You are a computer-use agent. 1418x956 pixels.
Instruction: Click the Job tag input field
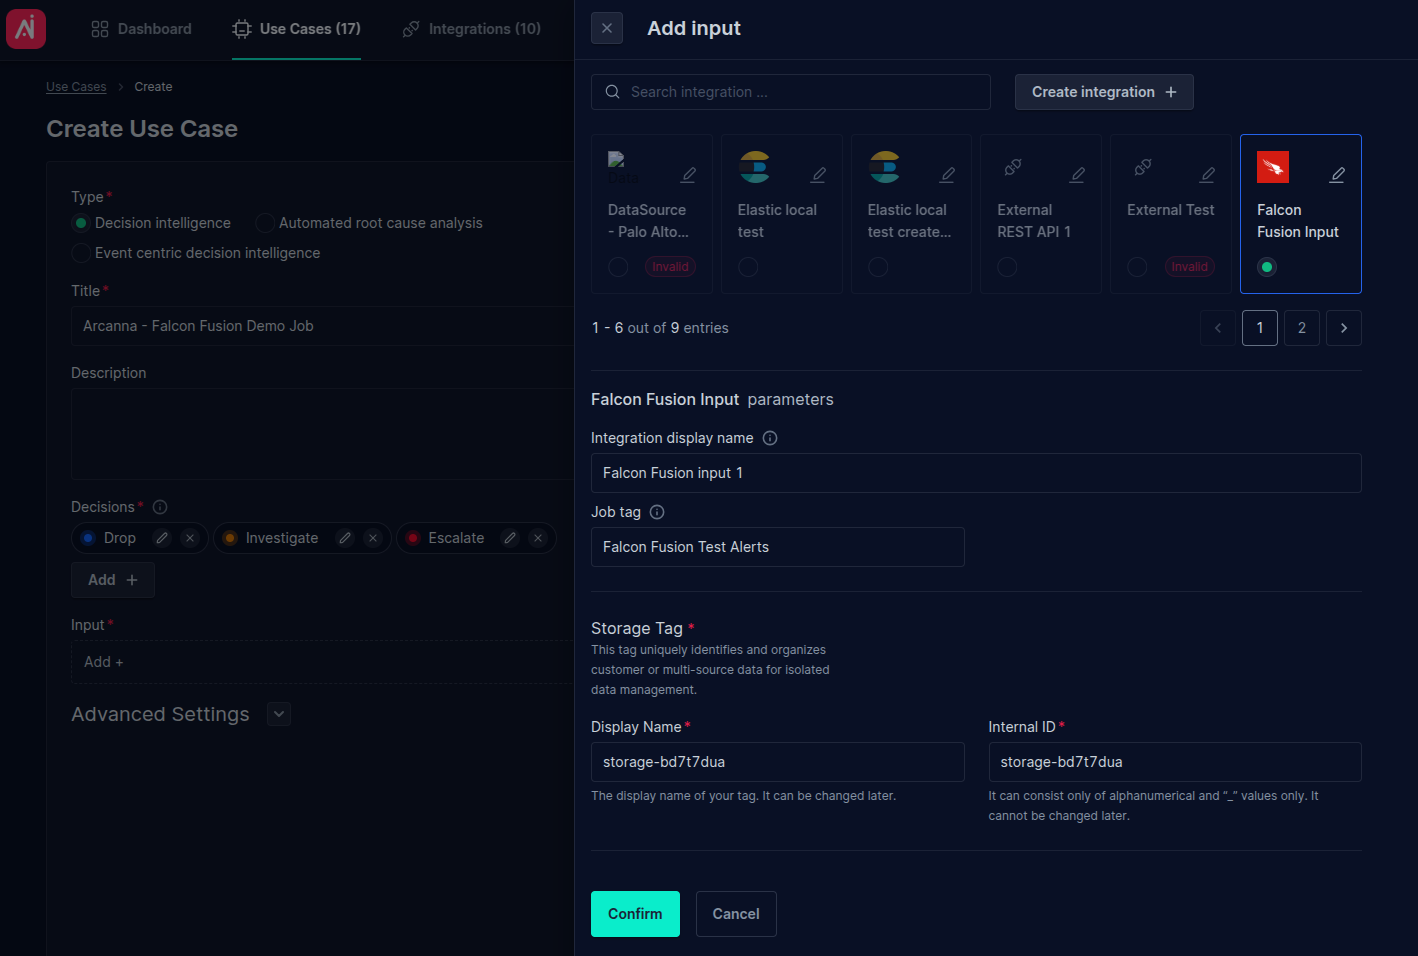coord(778,547)
